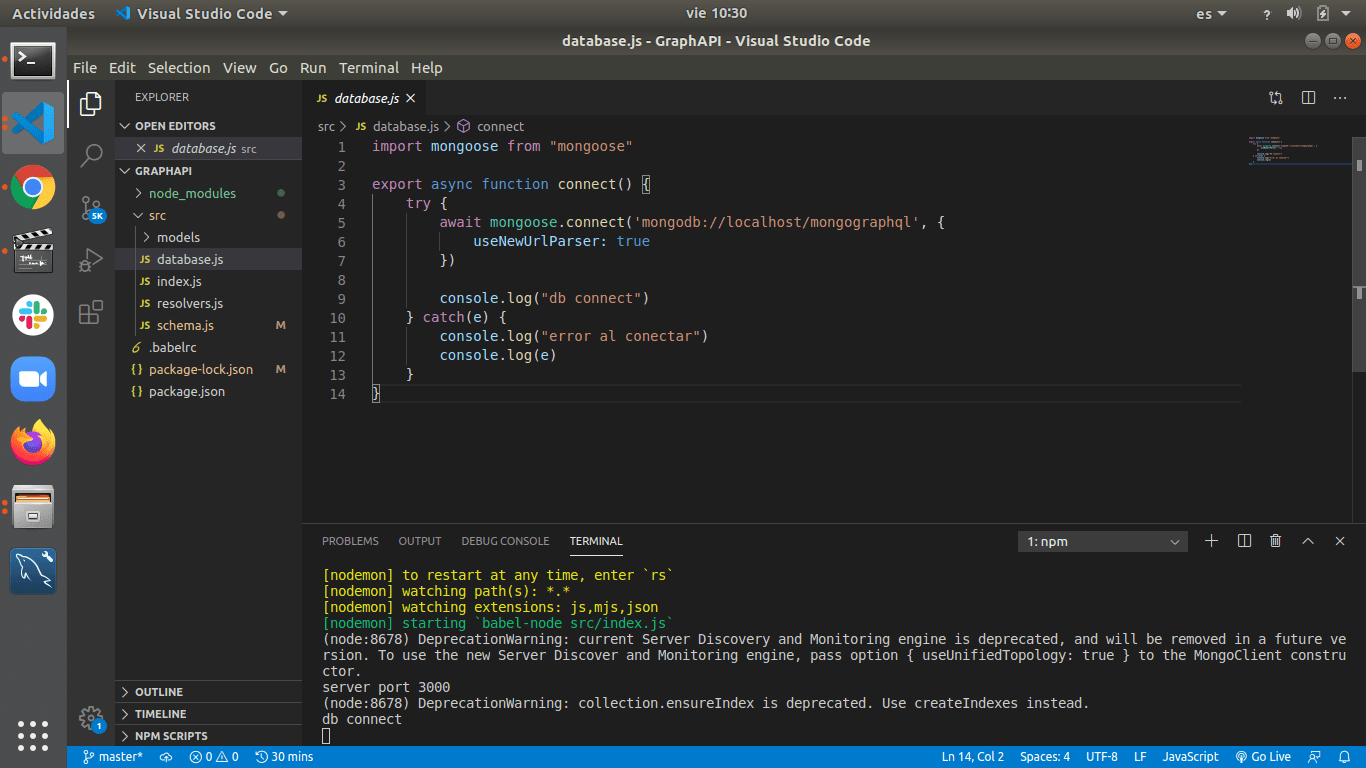Click the Manage gear icon
Screen dimensions: 1366x768
(91, 718)
